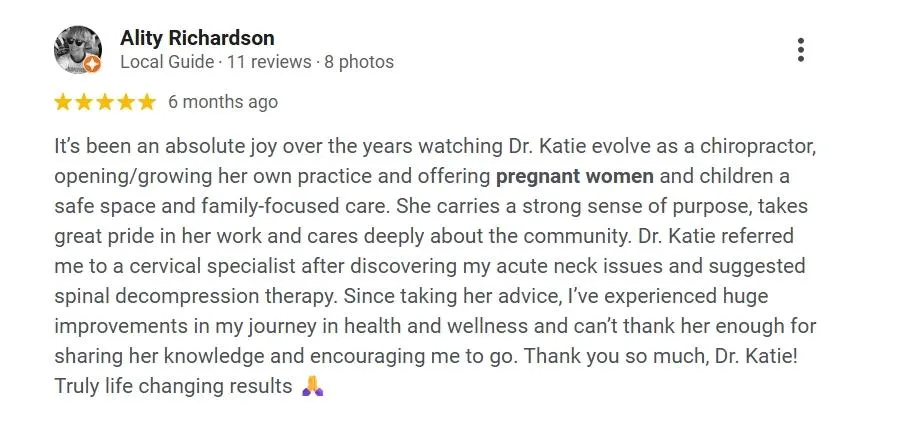This screenshot has height=443, width=911.
Task: Click the first yellow rating star
Action: point(63,102)
